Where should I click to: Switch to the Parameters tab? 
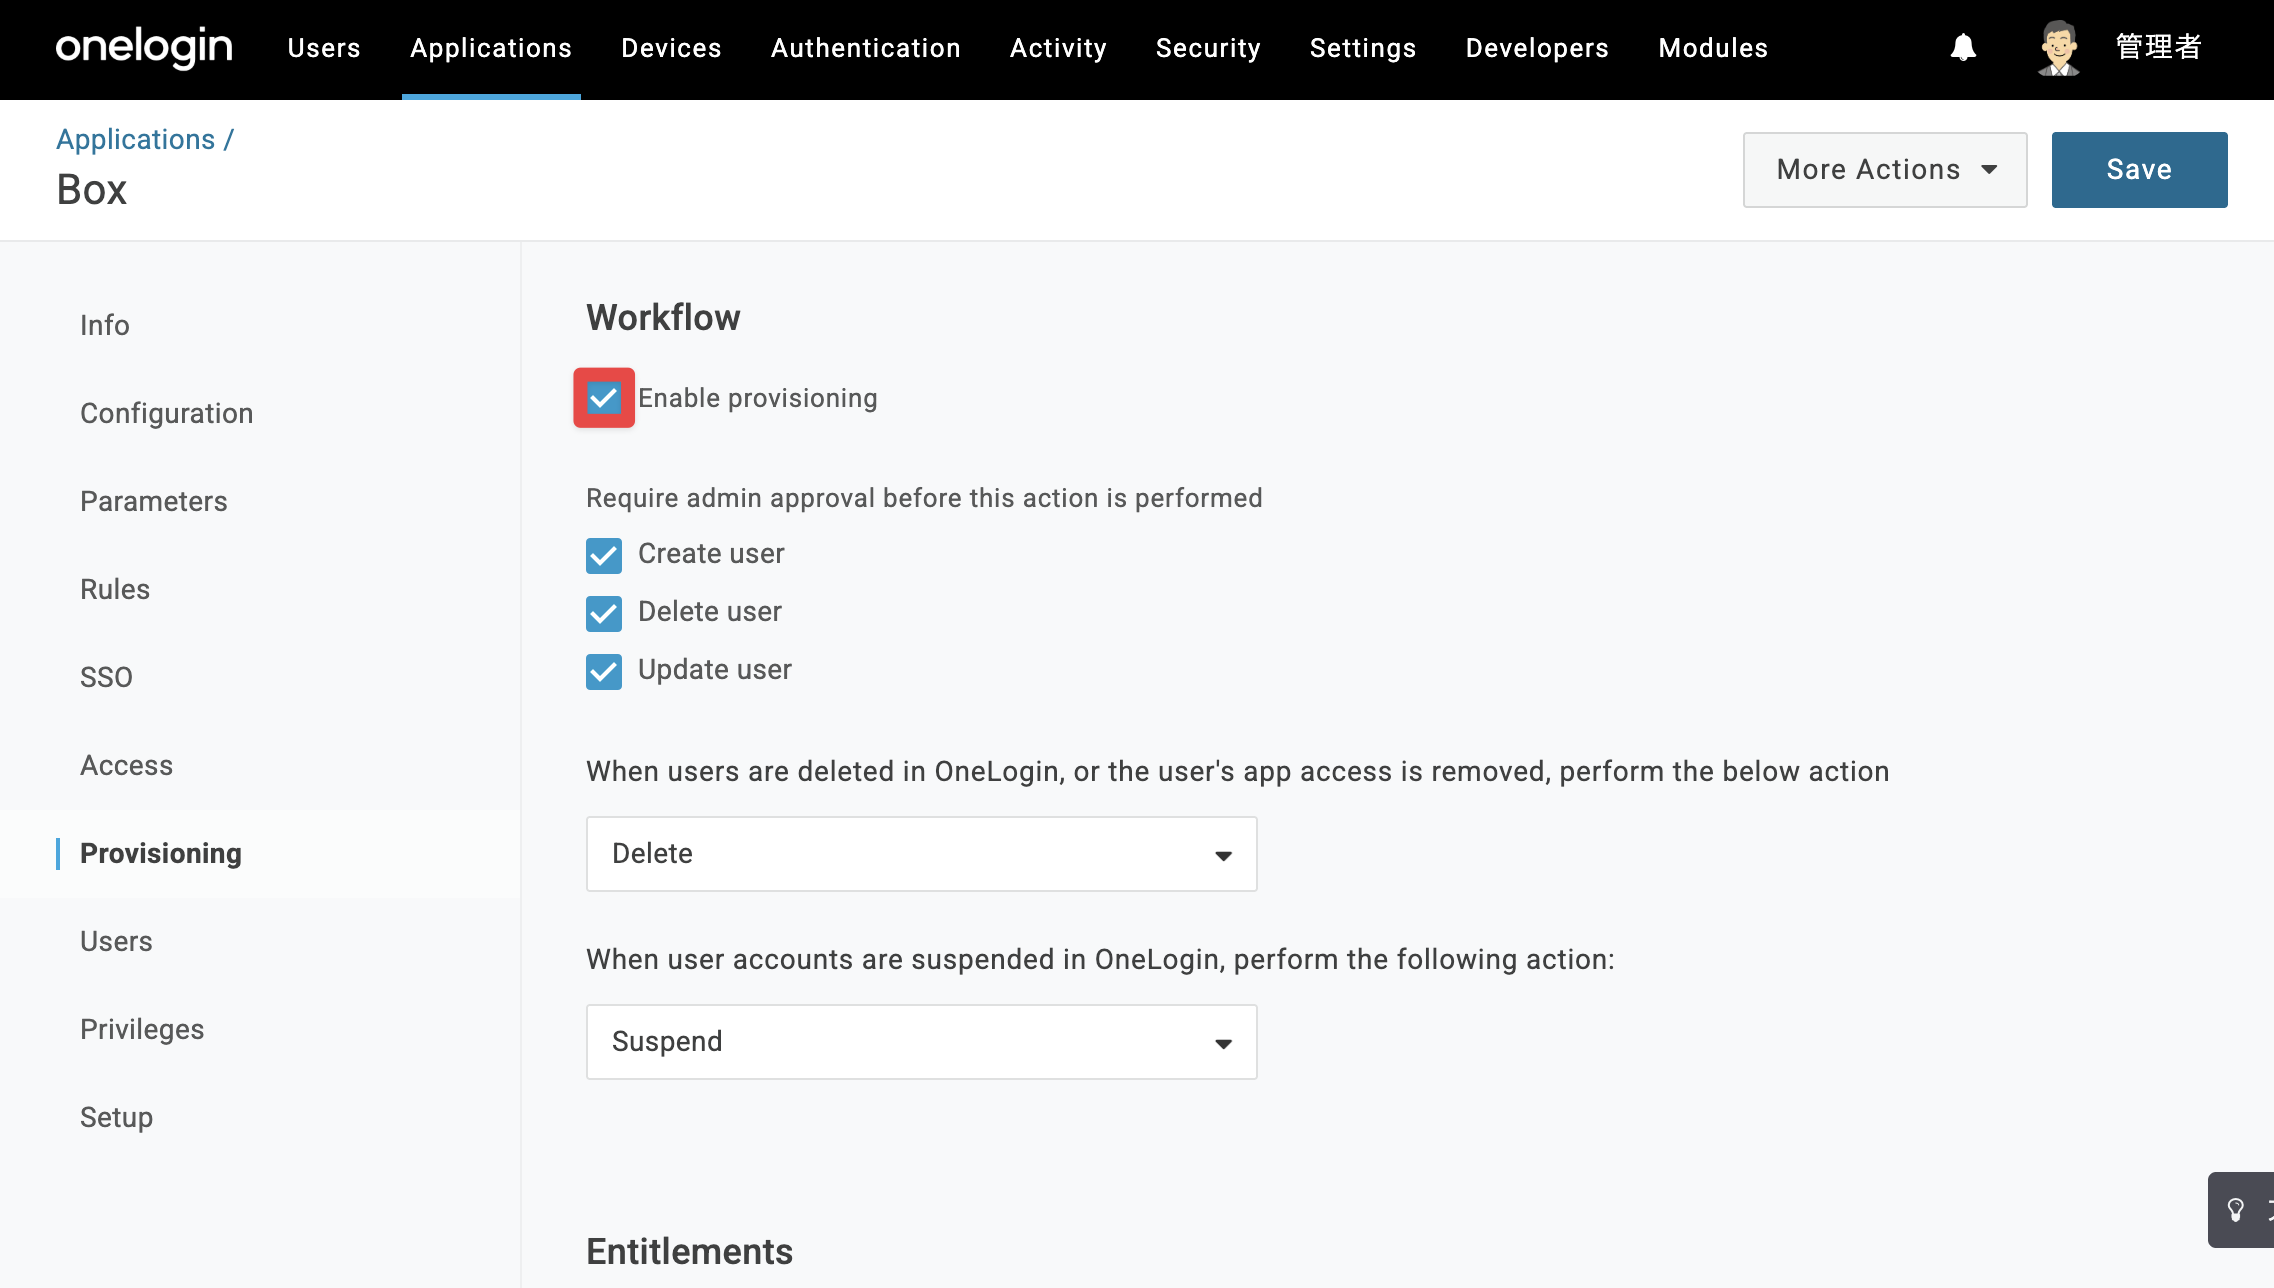pyautogui.click(x=154, y=501)
